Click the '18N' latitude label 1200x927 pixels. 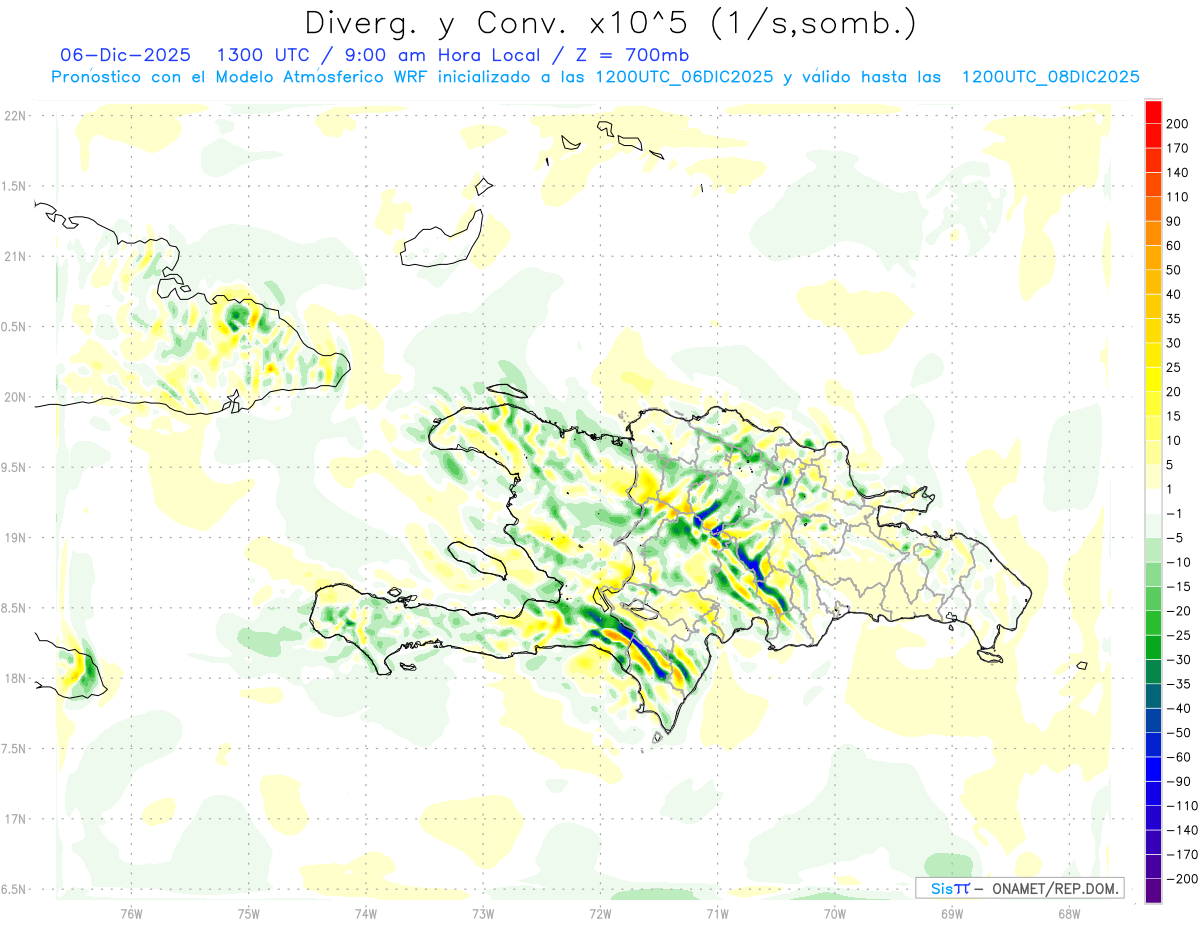click(14, 678)
